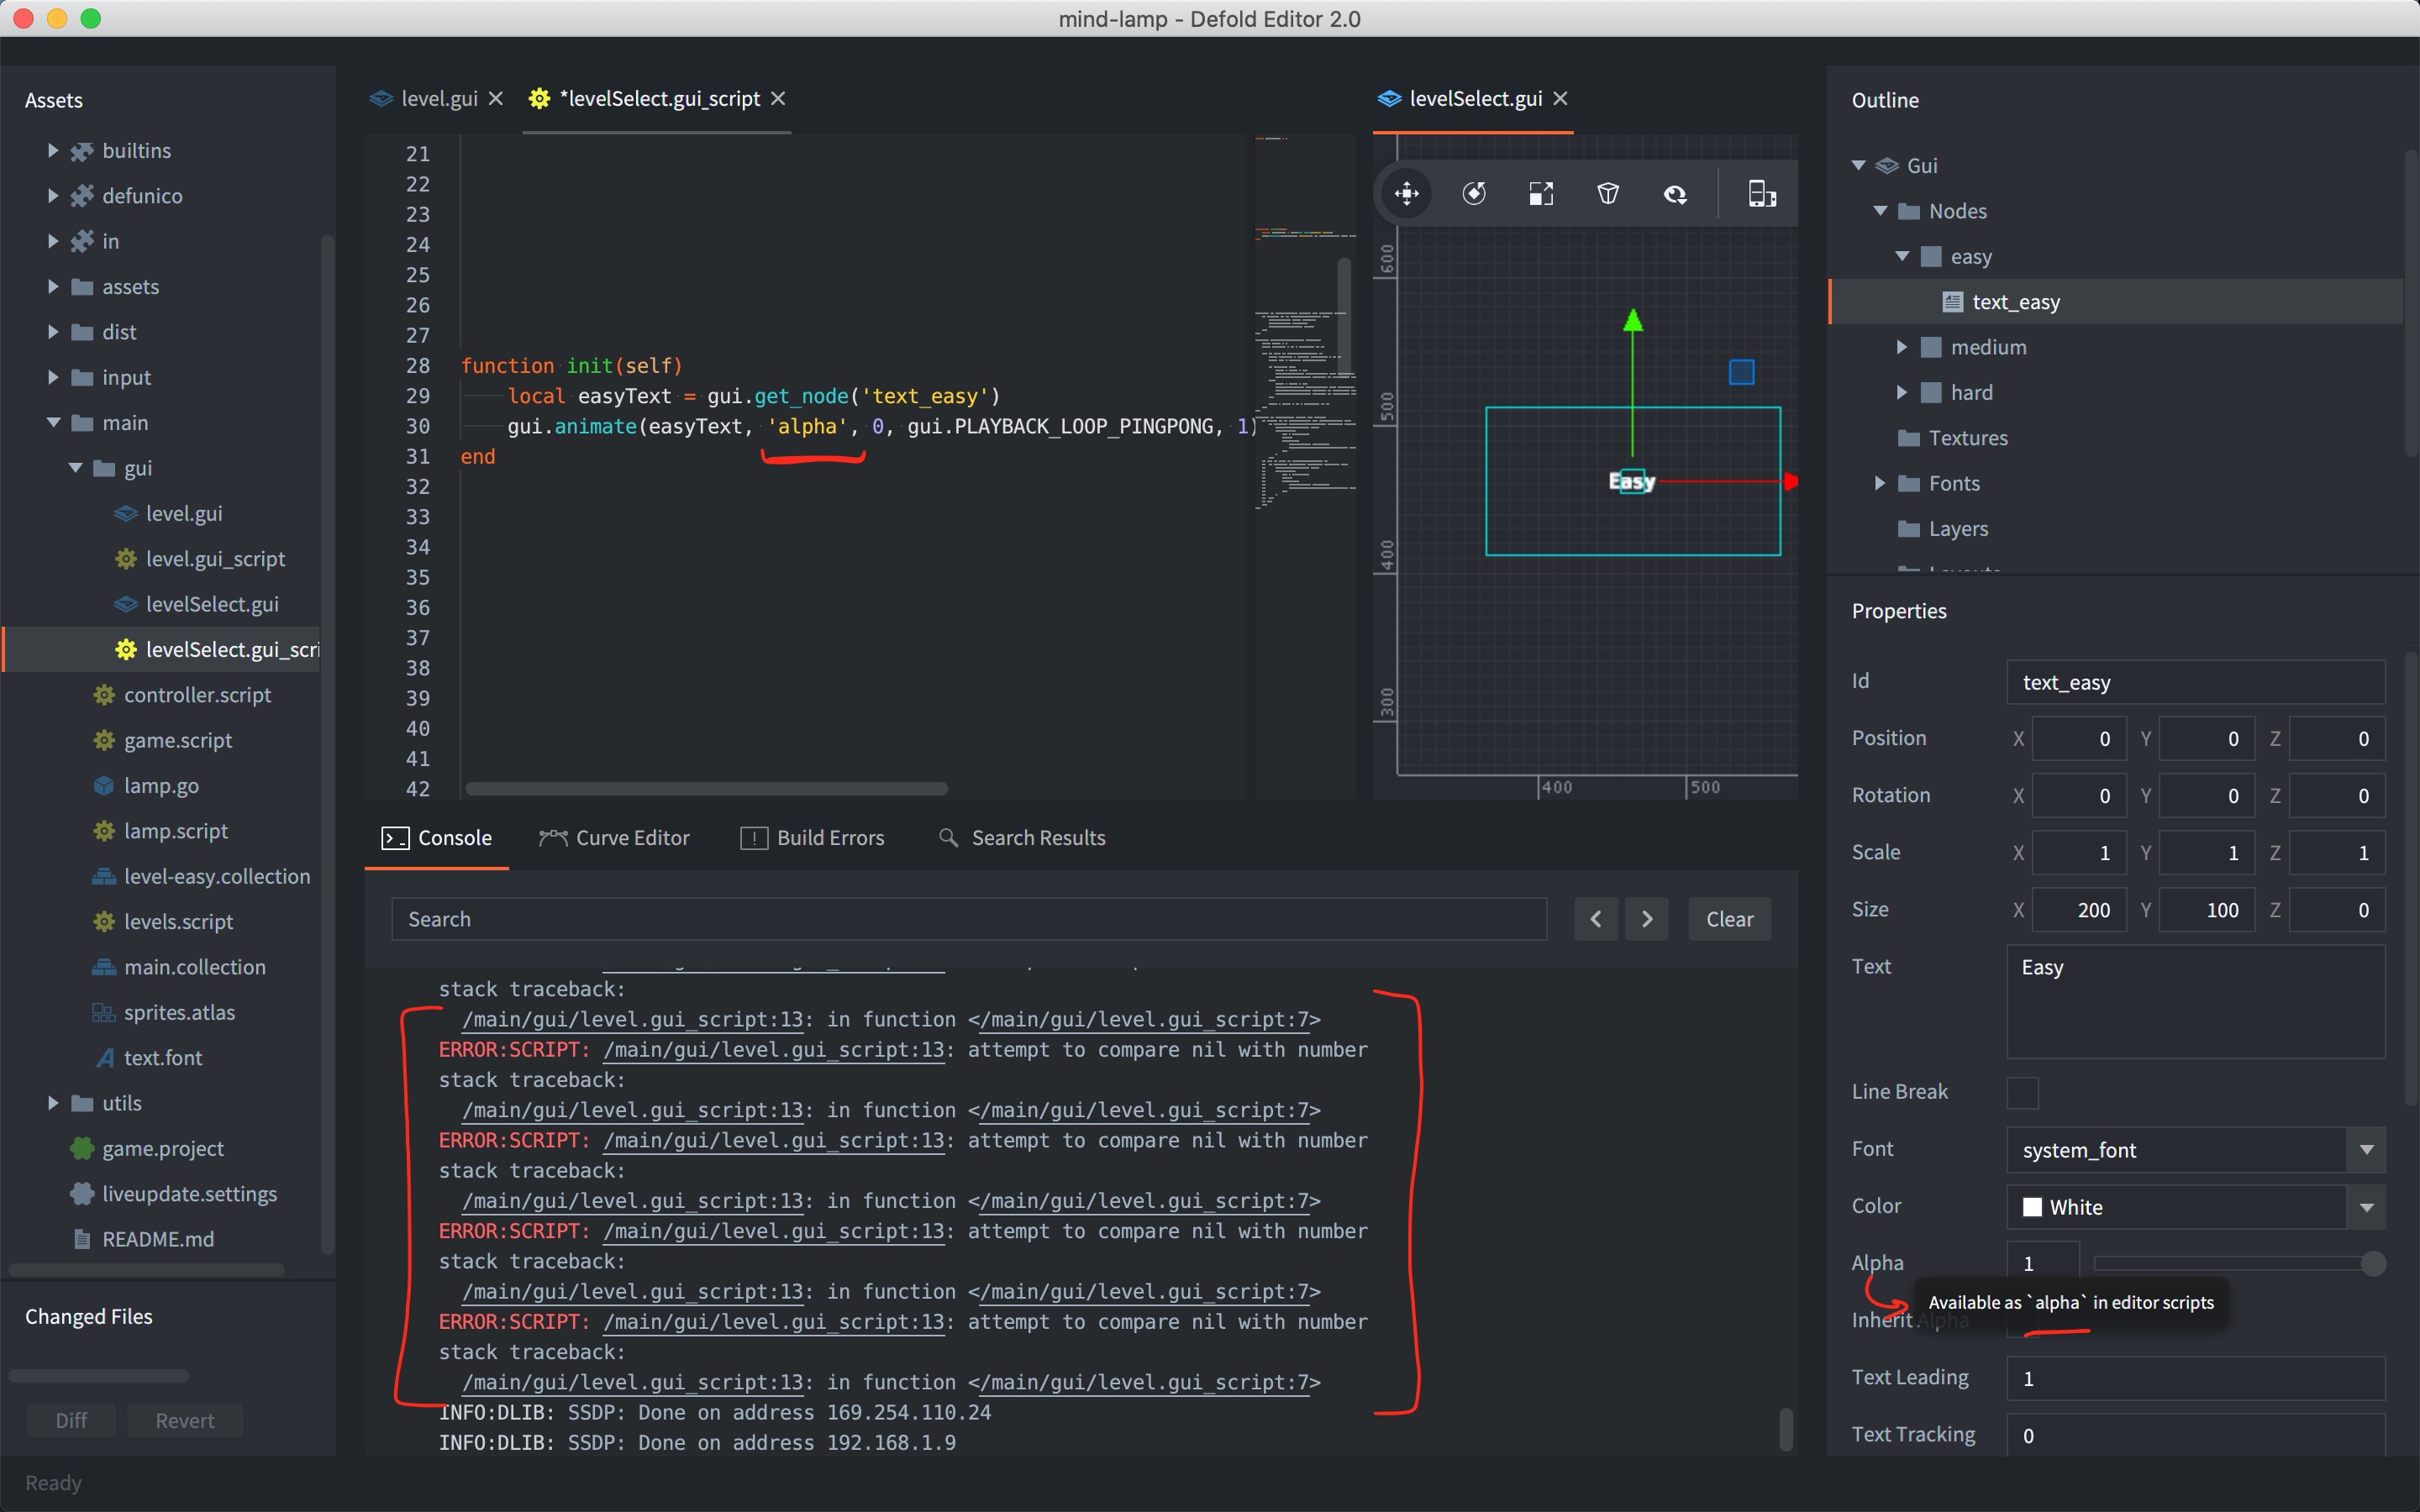
Task: Open the Search Results tab
Action: click(1022, 838)
